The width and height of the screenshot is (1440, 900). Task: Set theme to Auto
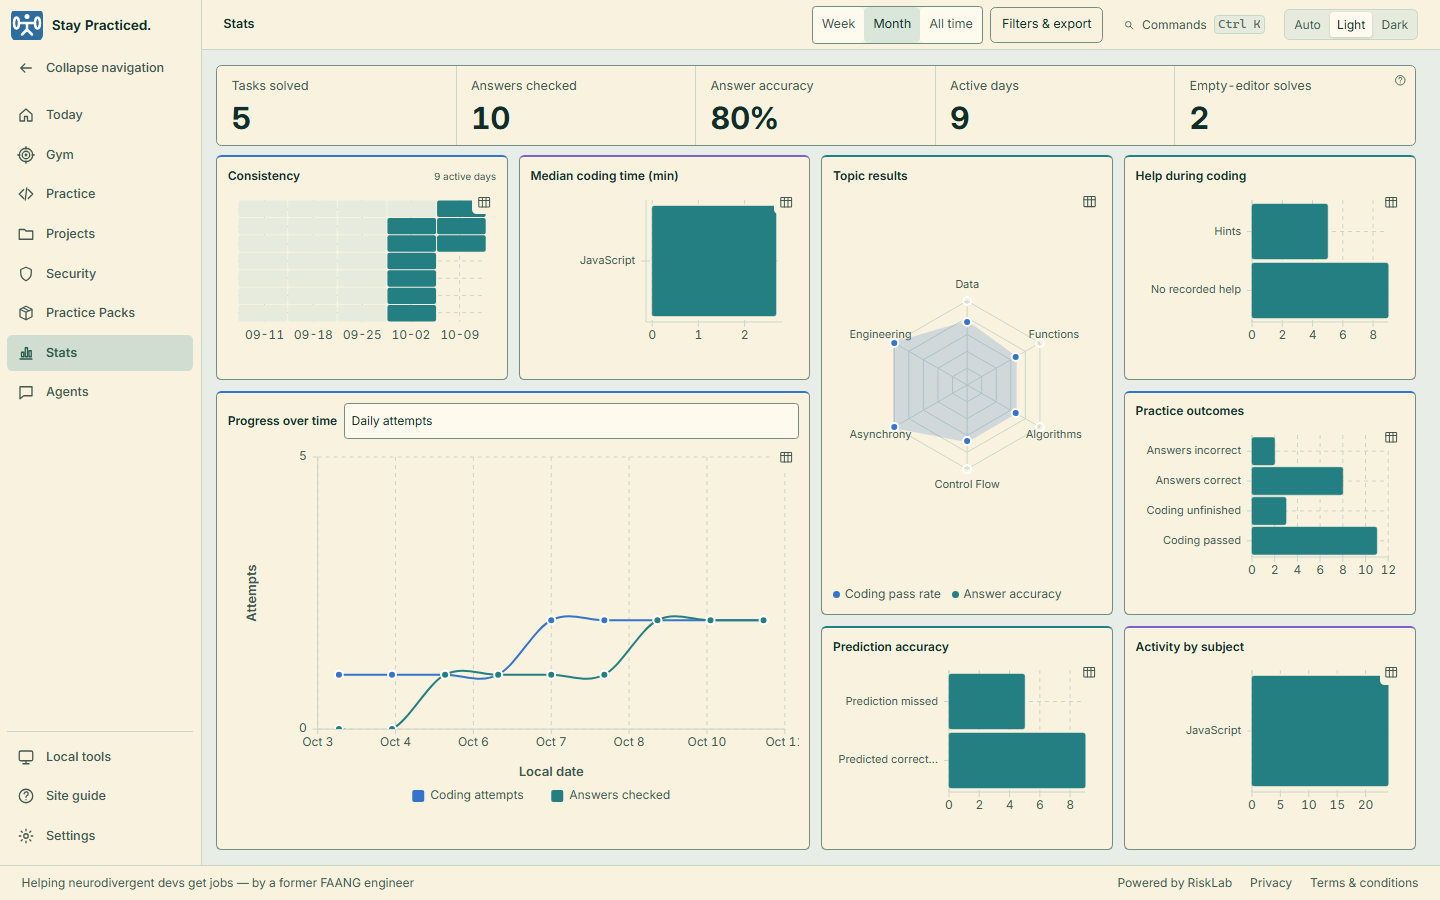pos(1307,25)
